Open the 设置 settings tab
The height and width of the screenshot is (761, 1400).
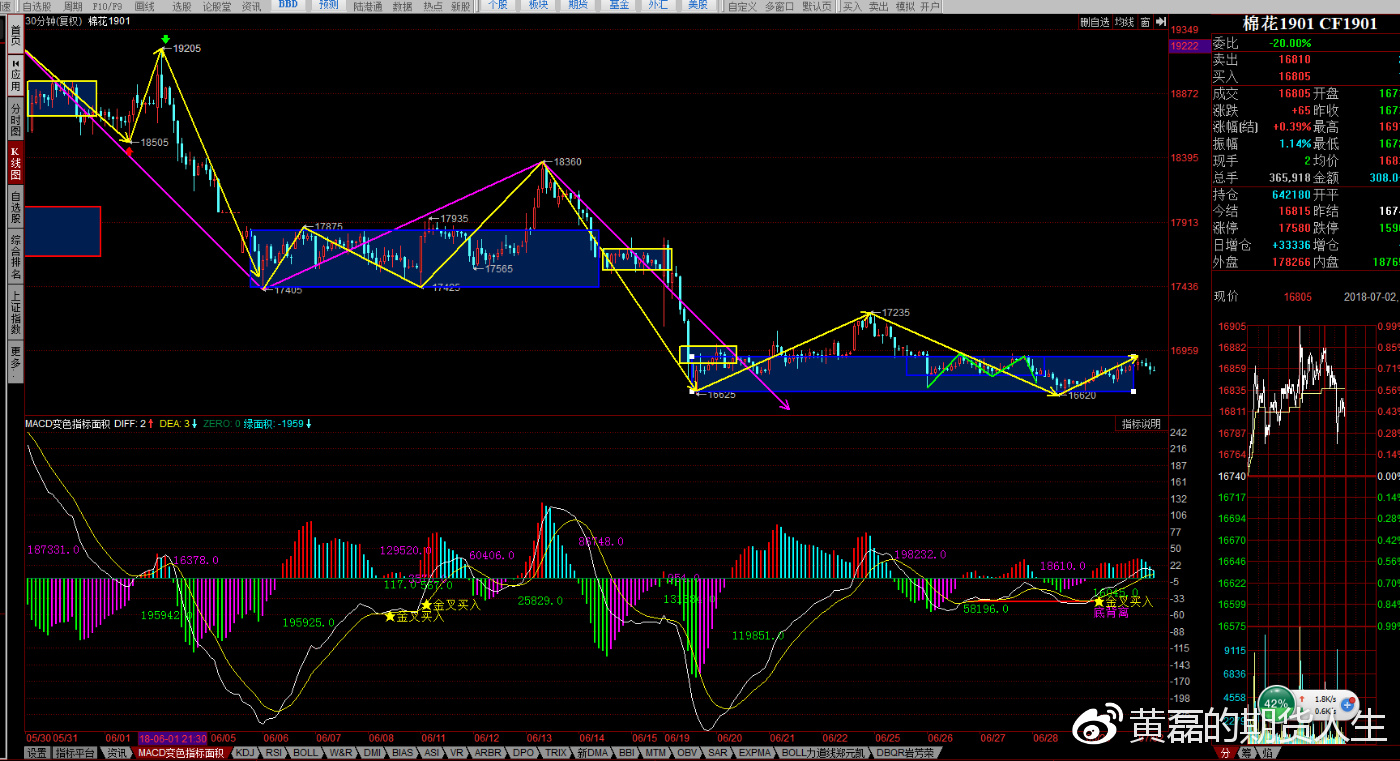37,753
